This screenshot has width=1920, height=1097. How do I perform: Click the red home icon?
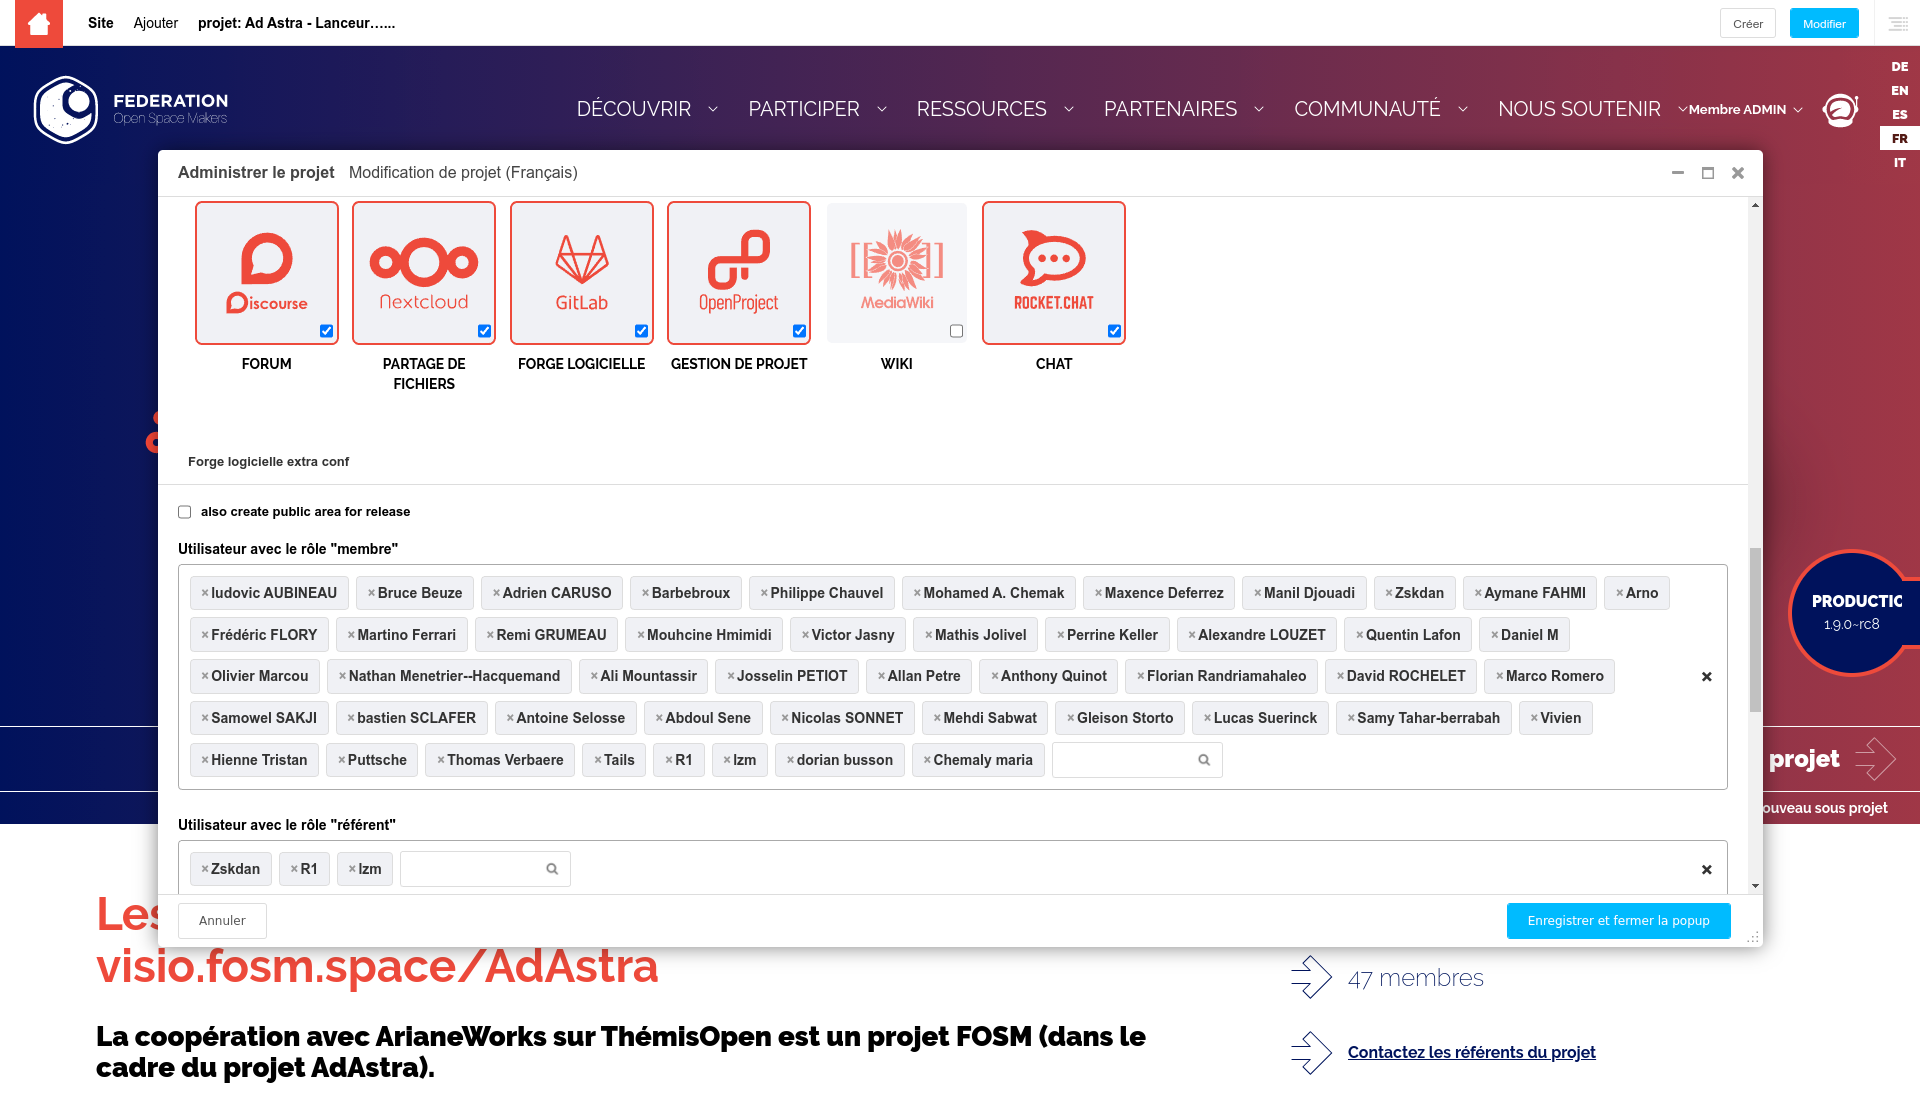(39, 23)
